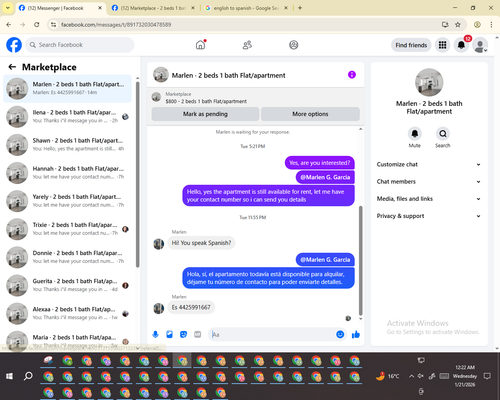Open Shawn conversation in list

click(67, 145)
